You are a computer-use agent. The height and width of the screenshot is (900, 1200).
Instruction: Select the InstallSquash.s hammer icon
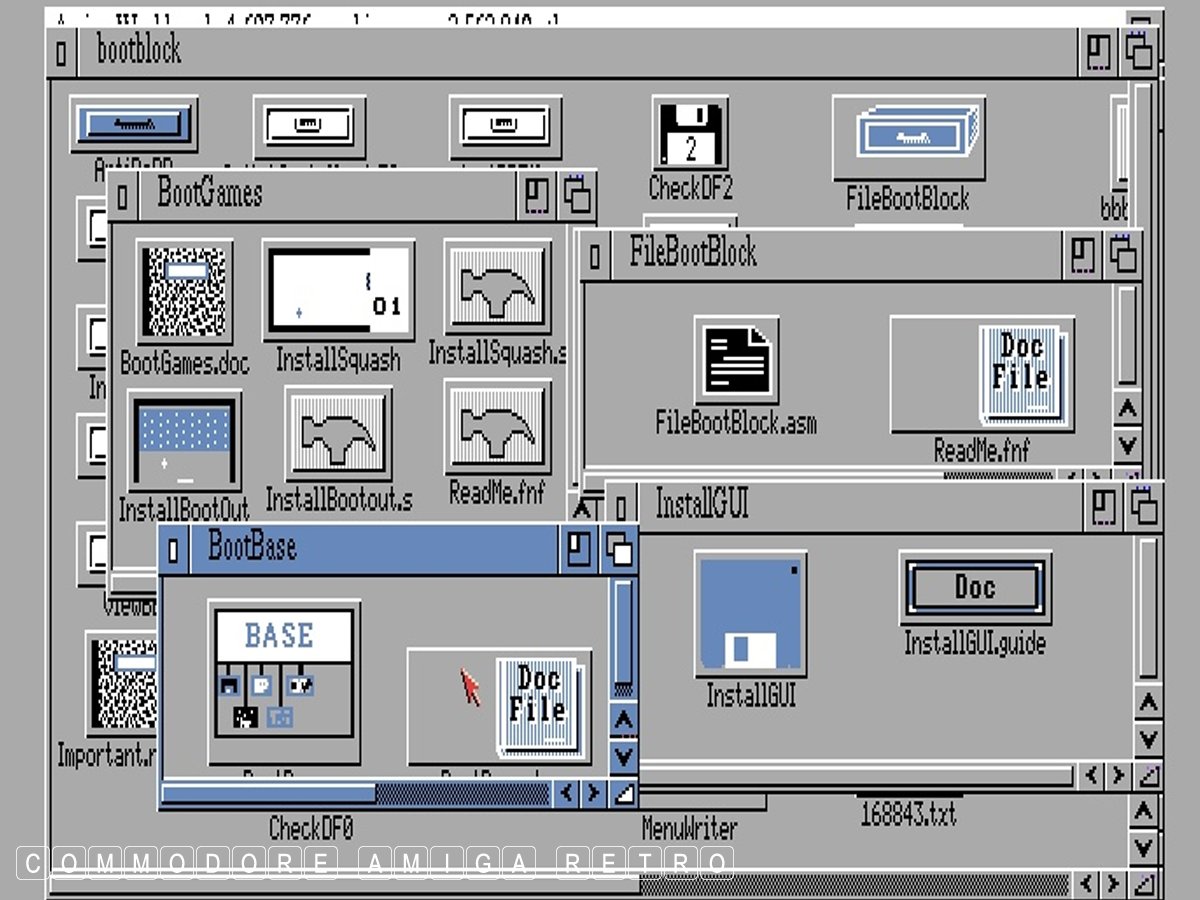point(498,289)
